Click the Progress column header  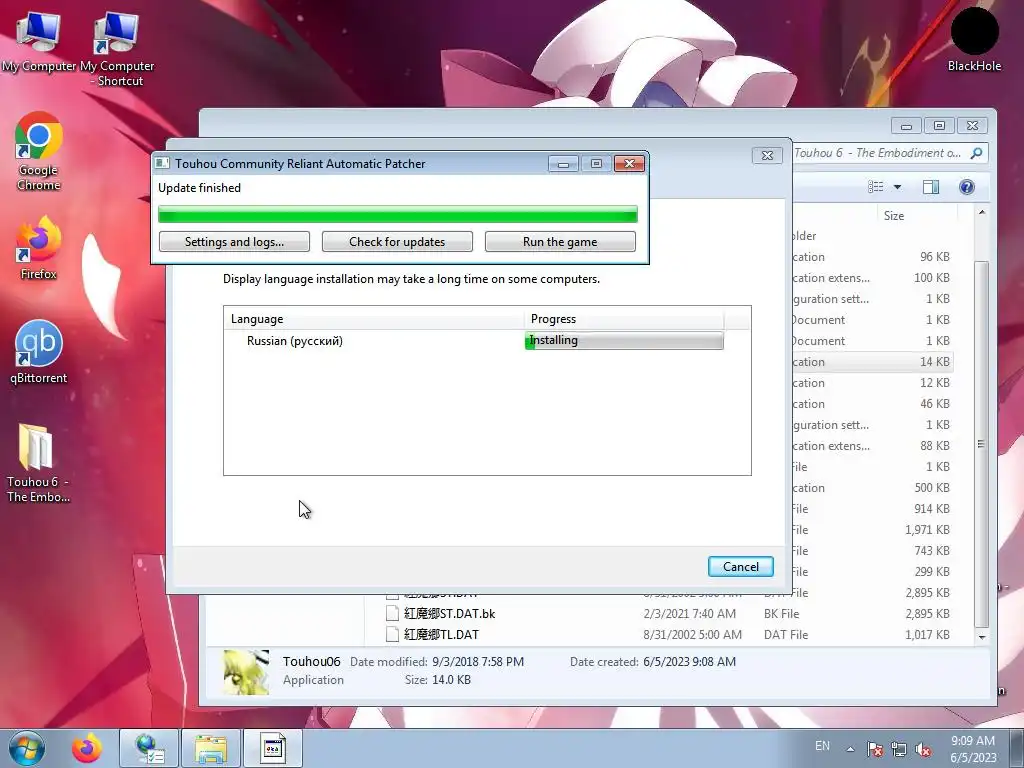point(624,319)
